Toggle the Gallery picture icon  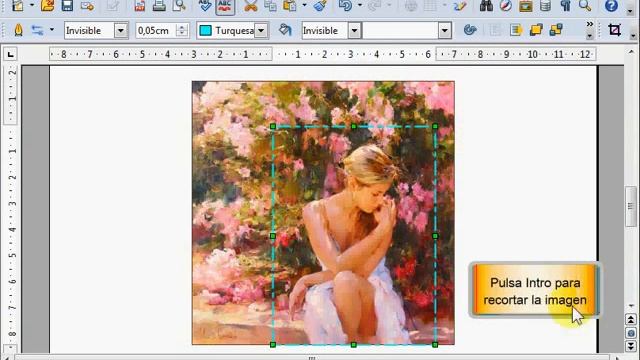point(526,5)
